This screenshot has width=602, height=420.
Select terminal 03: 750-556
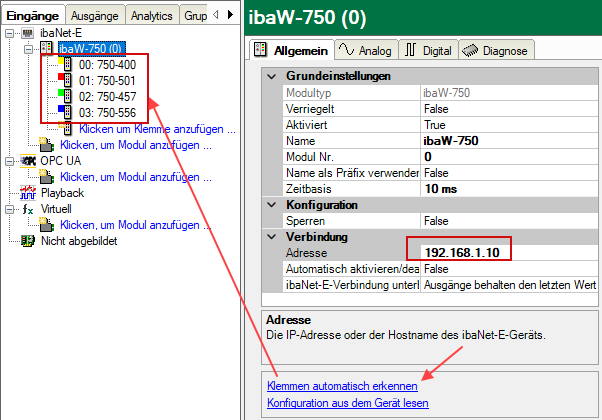[x=101, y=112]
